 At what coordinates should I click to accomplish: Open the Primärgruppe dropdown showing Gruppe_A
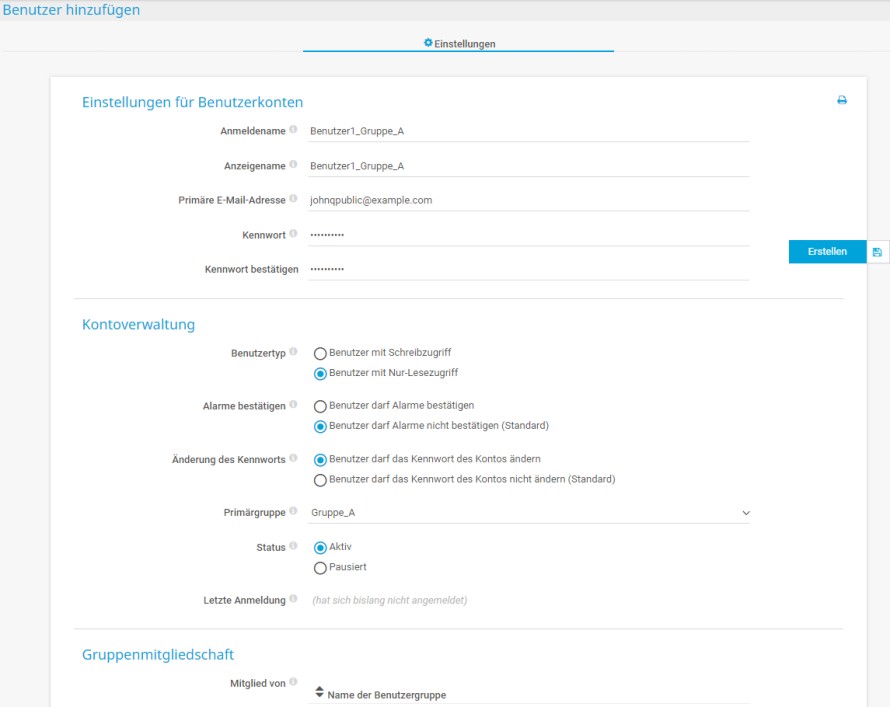click(x=530, y=510)
